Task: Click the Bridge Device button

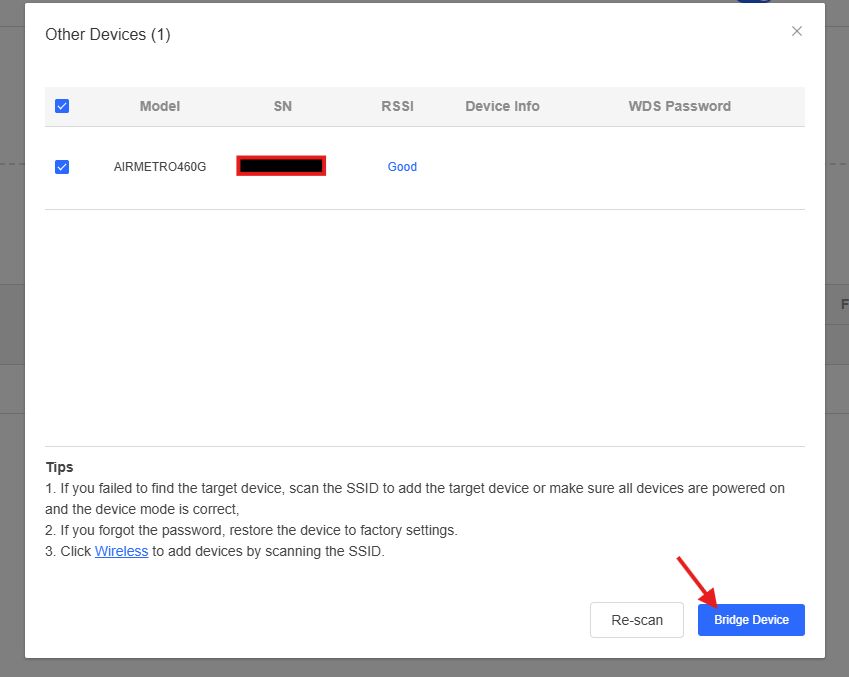Action: pos(751,620)
